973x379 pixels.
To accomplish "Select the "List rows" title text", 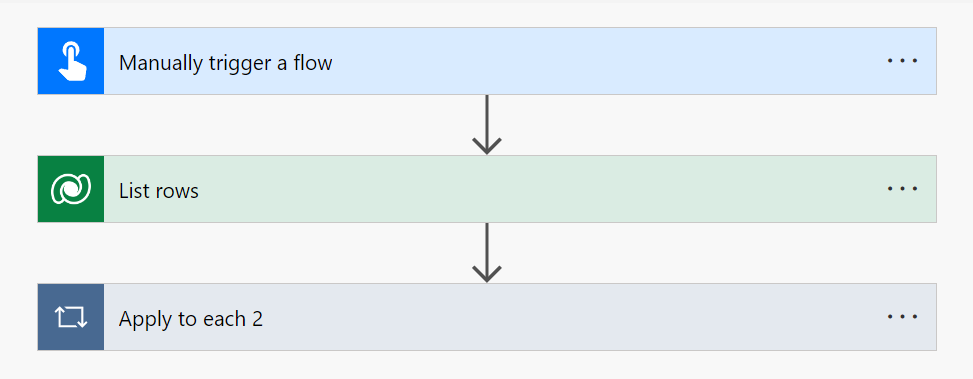I will tap(159, 190).
